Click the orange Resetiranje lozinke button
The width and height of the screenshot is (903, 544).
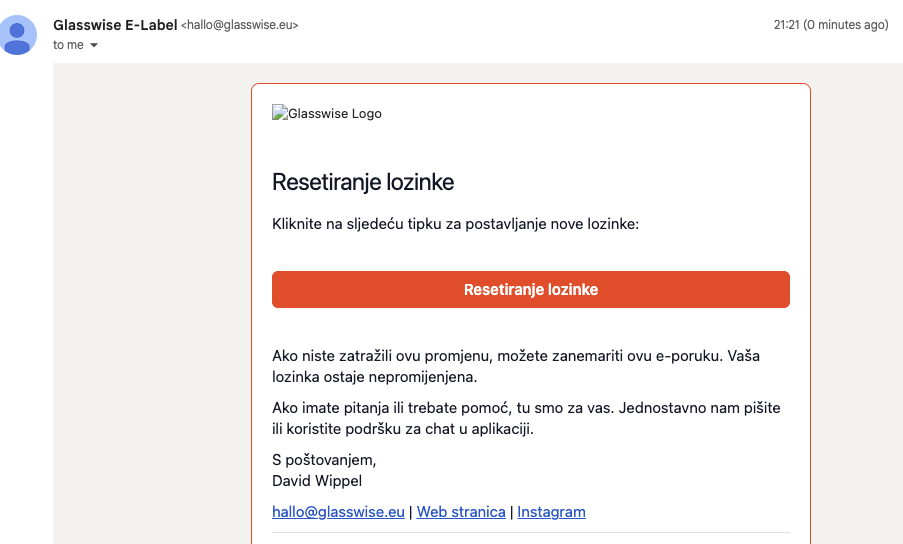click(530, 290)
